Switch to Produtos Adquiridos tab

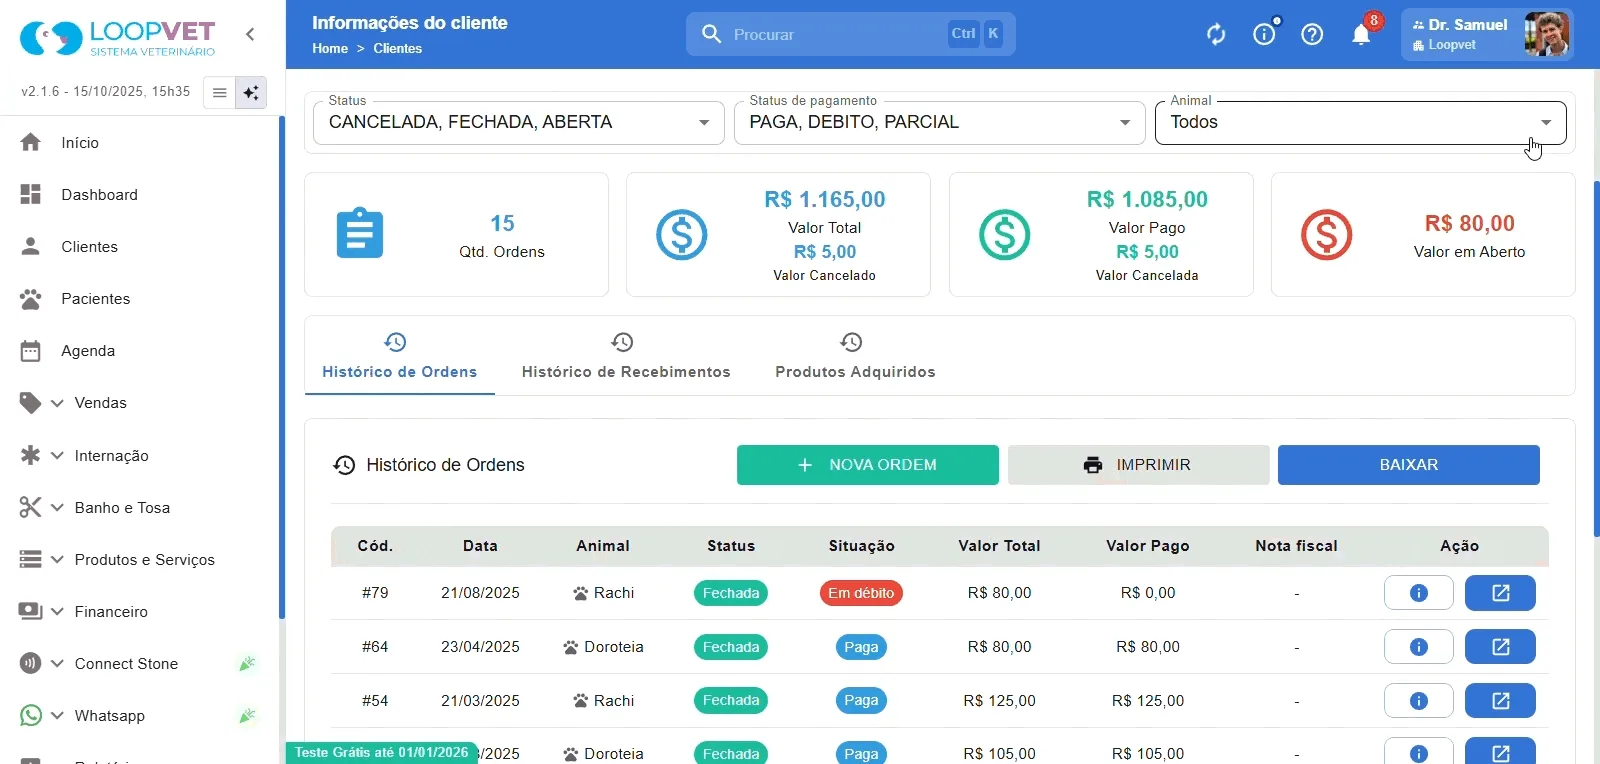855,356
